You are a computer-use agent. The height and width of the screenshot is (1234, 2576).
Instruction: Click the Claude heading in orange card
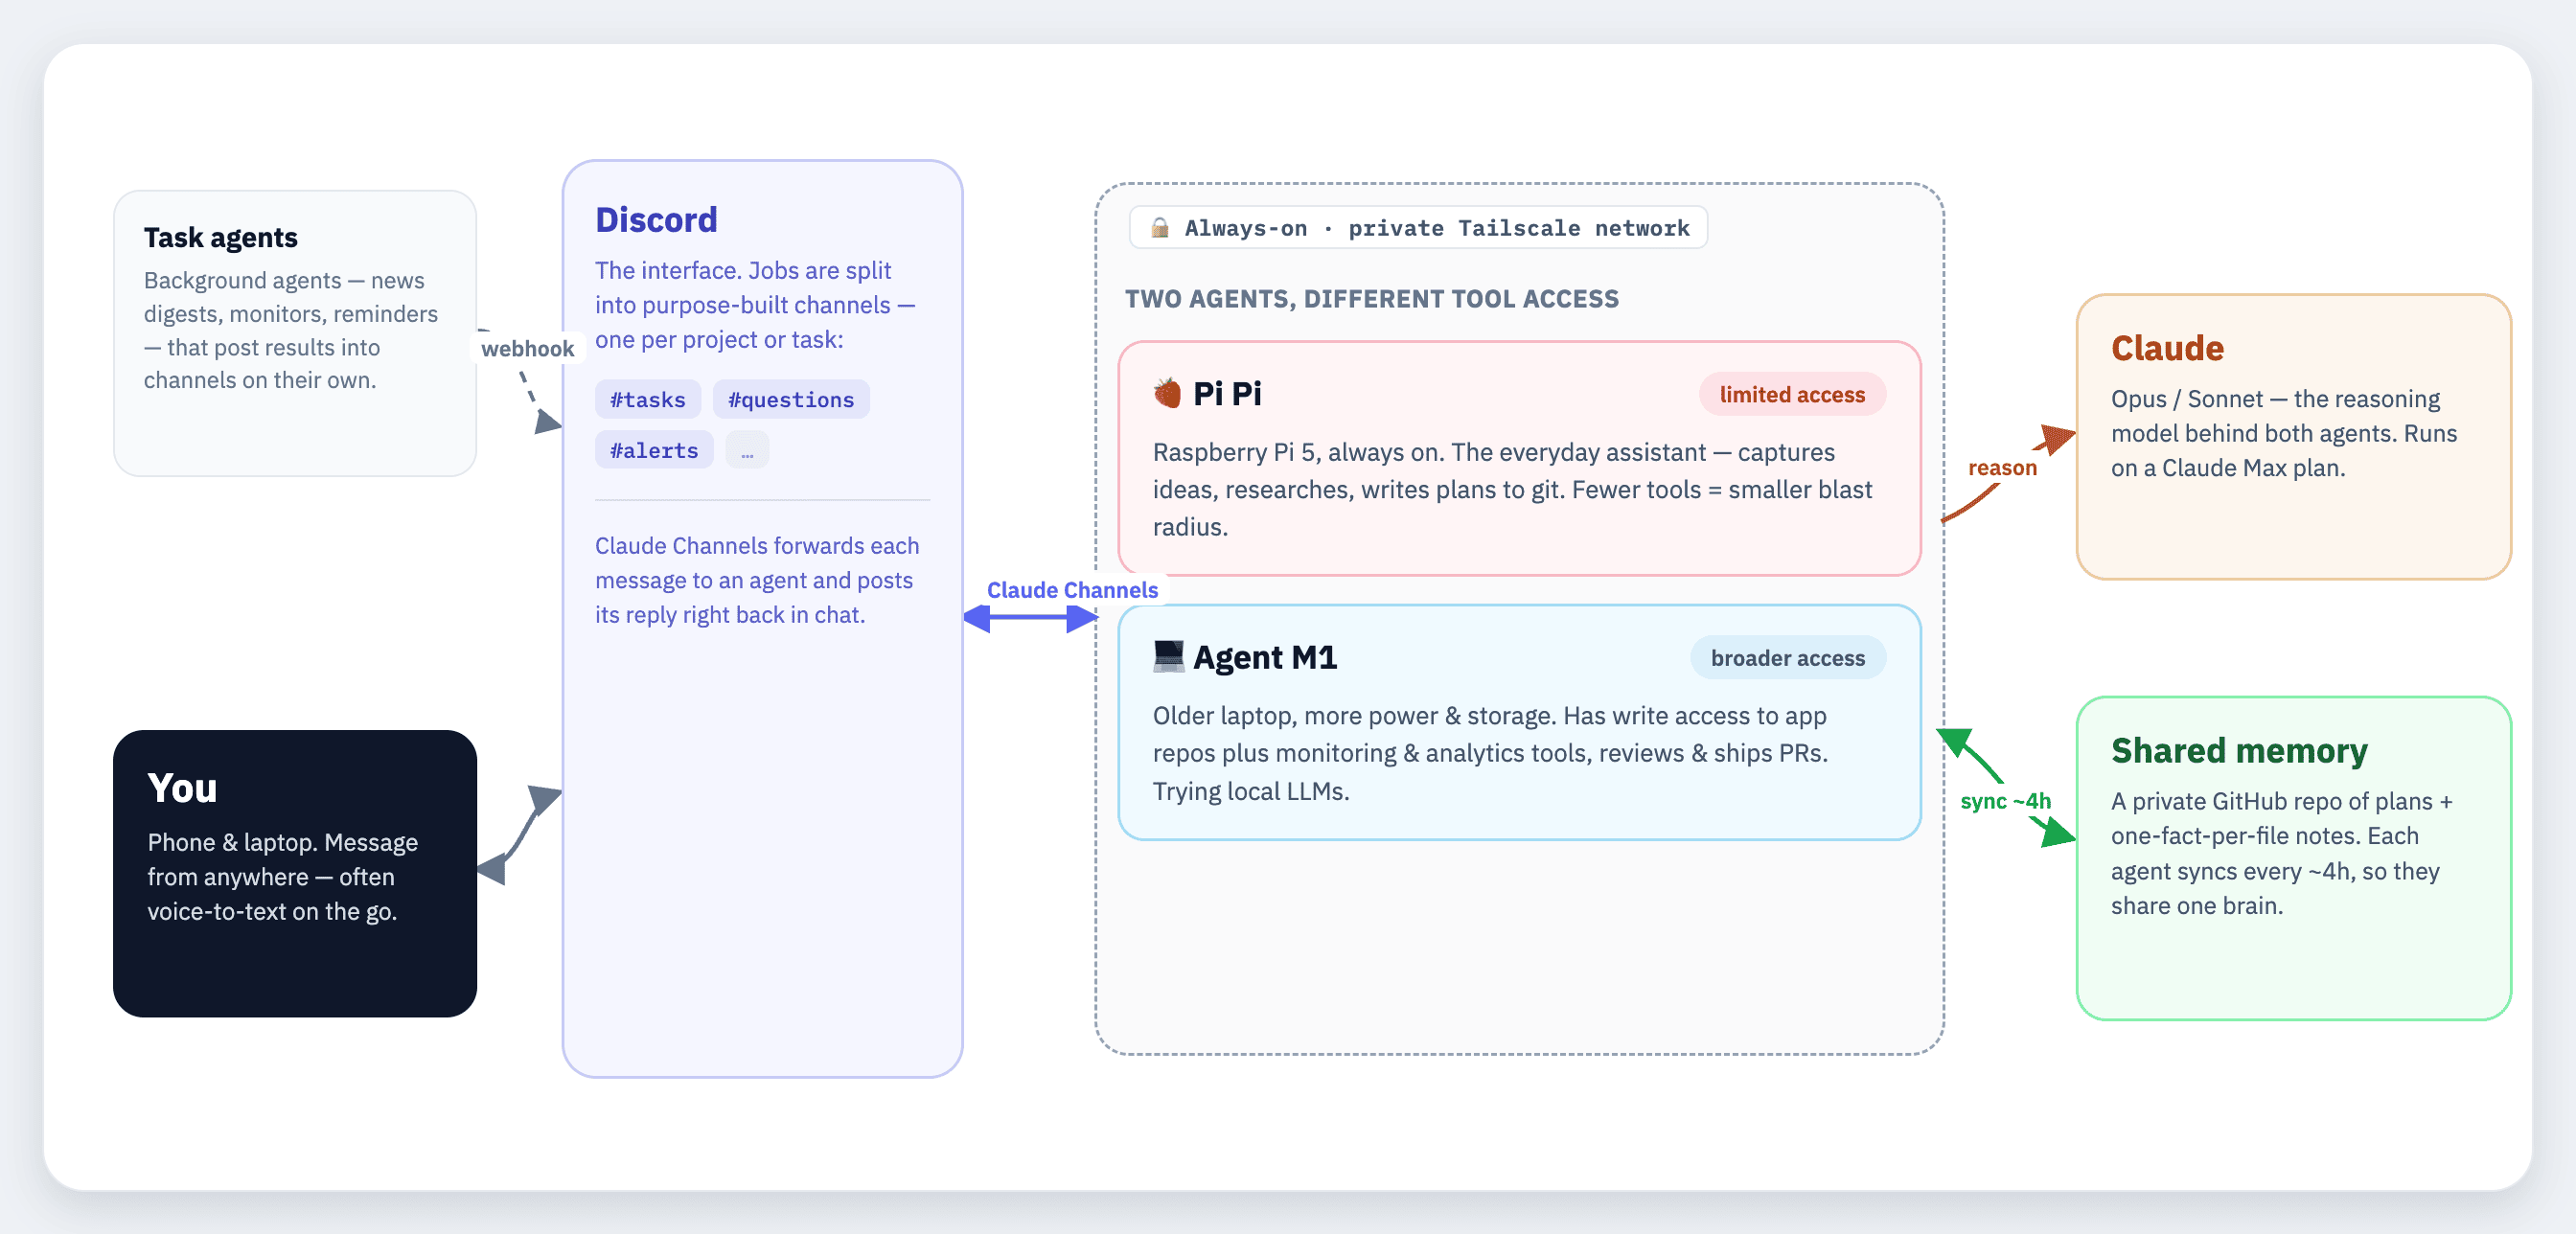click(2167, 349)
